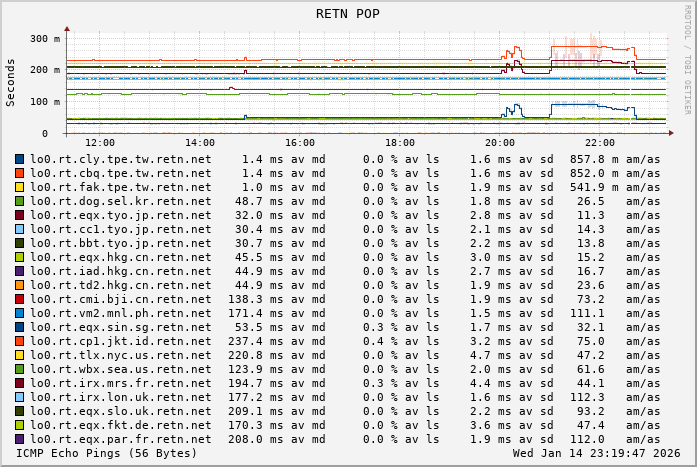This screenshot has width=697, height=467.
Task: Click the RRDTOOL / TOBI OETIKER watermark
Action: (x=688, y=58)
